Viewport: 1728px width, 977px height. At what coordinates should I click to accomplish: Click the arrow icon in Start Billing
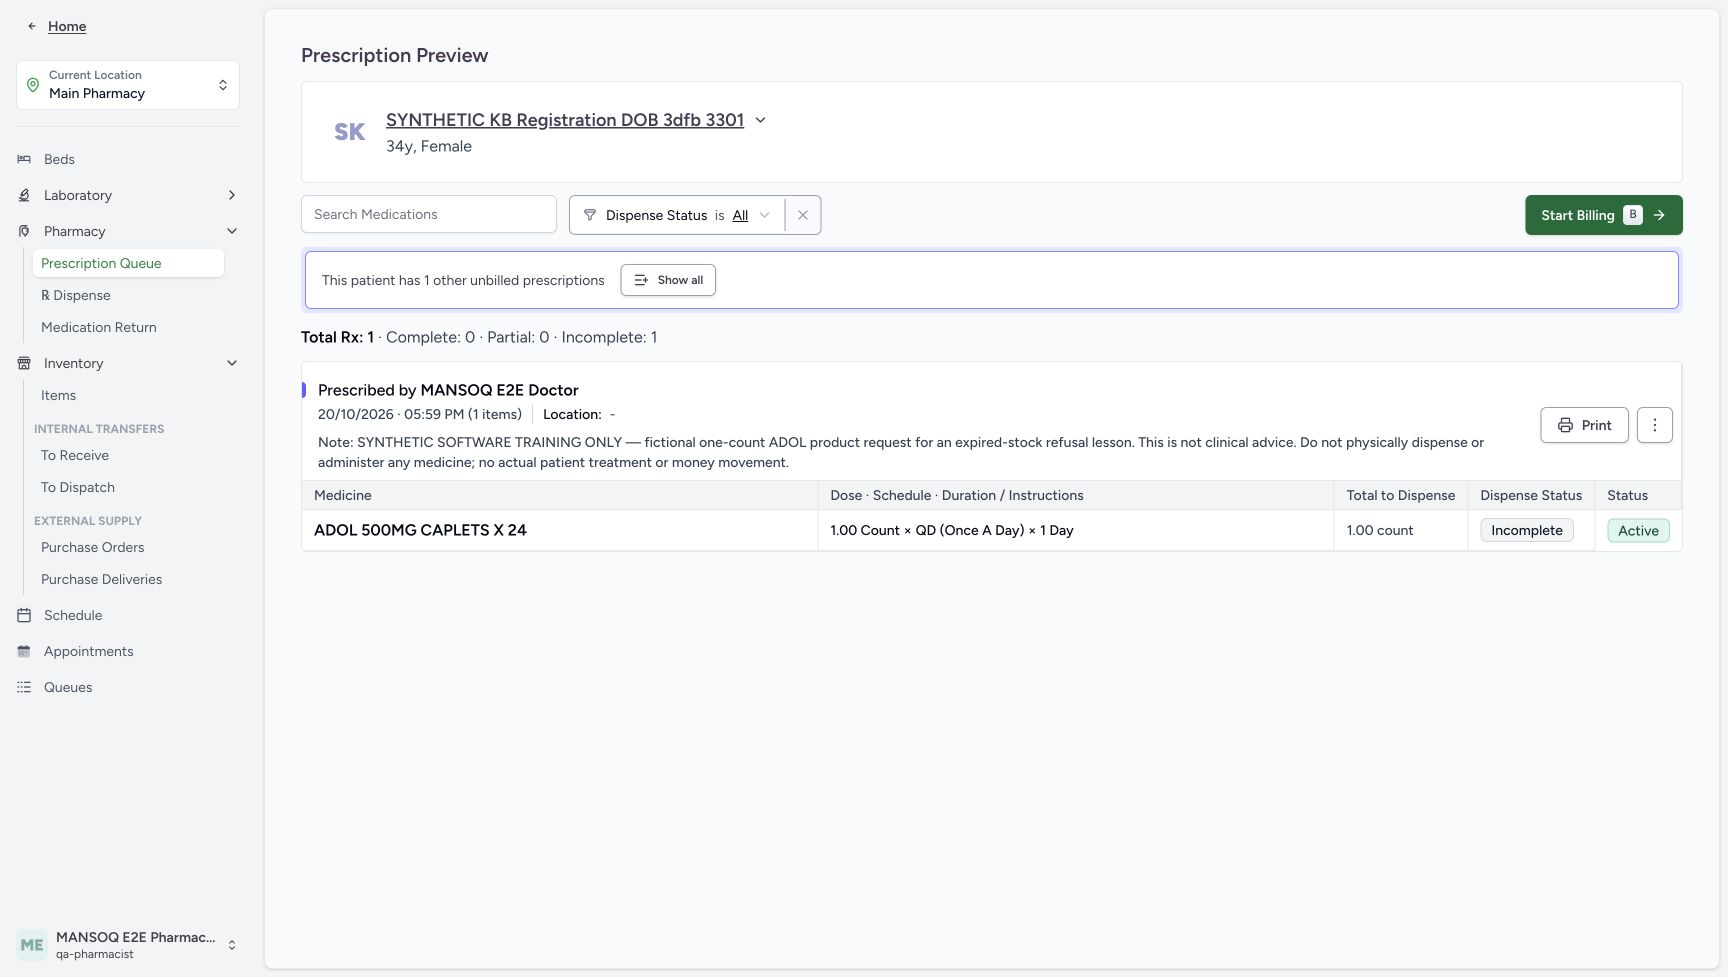[1659, 215]
